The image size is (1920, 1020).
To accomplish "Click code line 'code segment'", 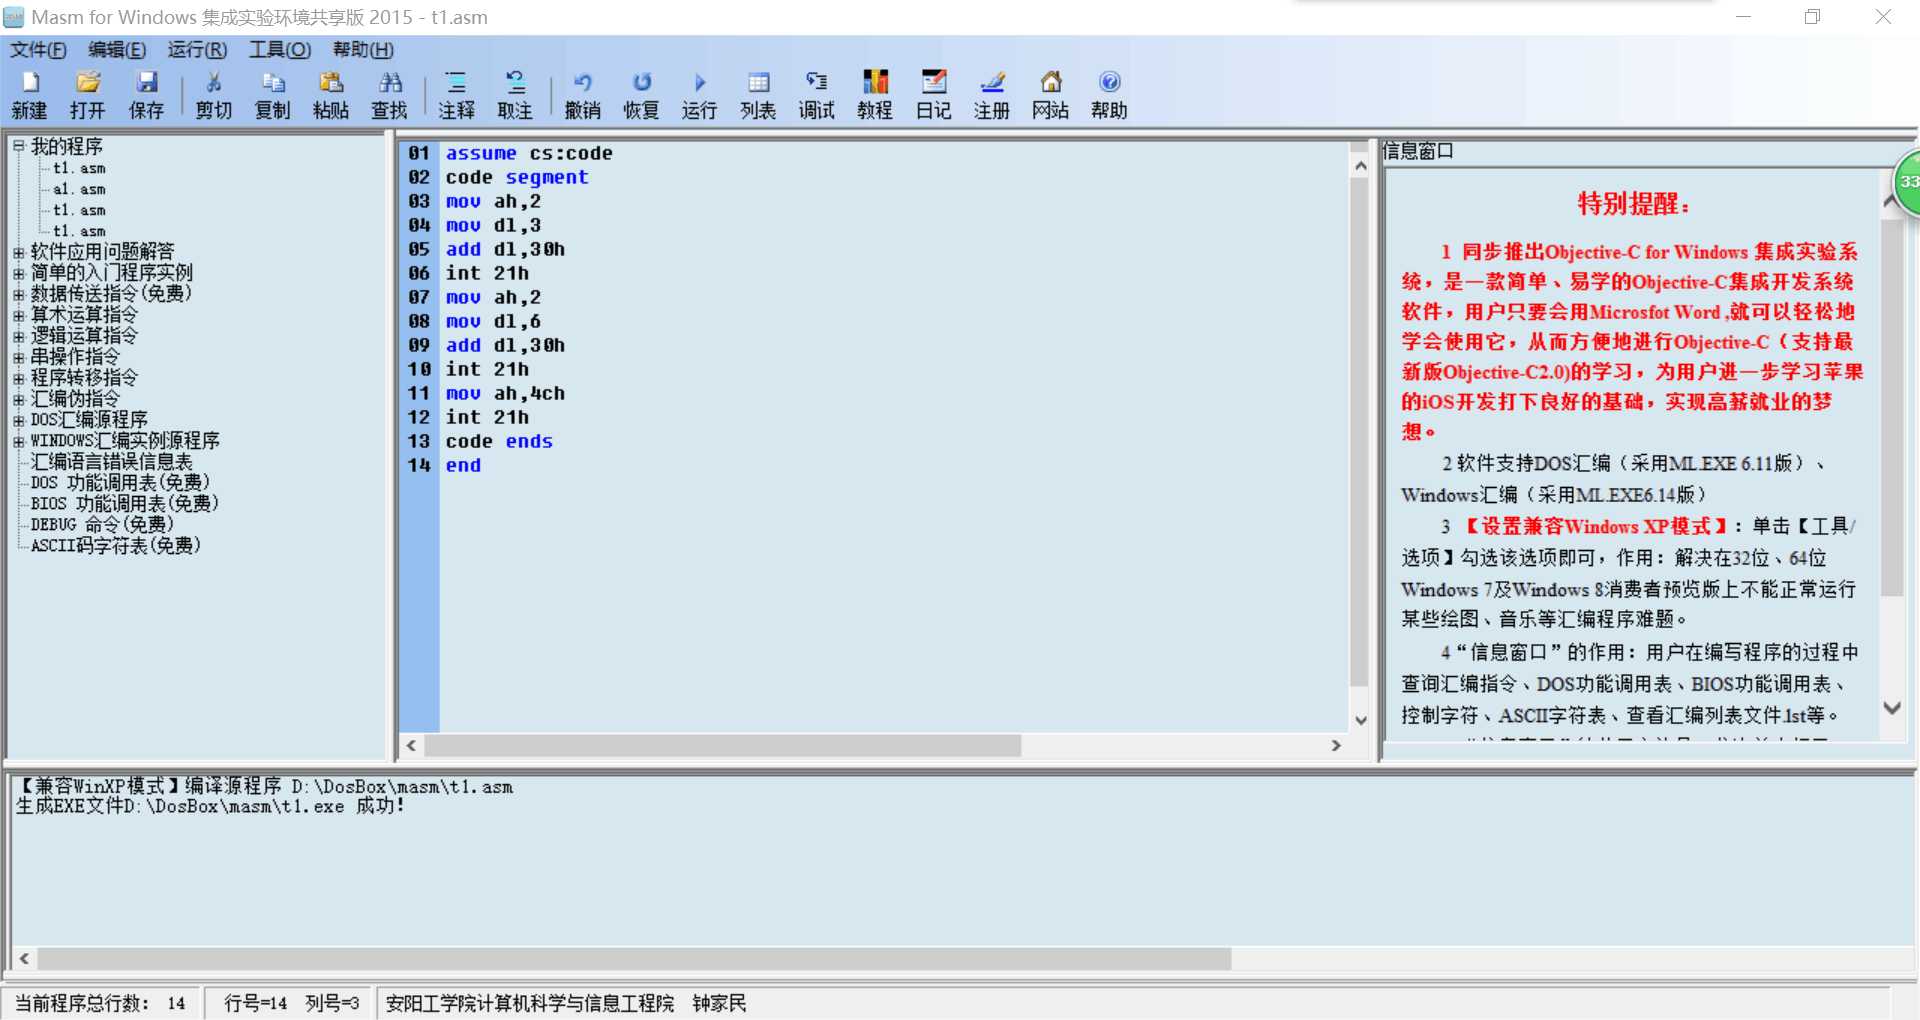I will (x=517, y=178).
